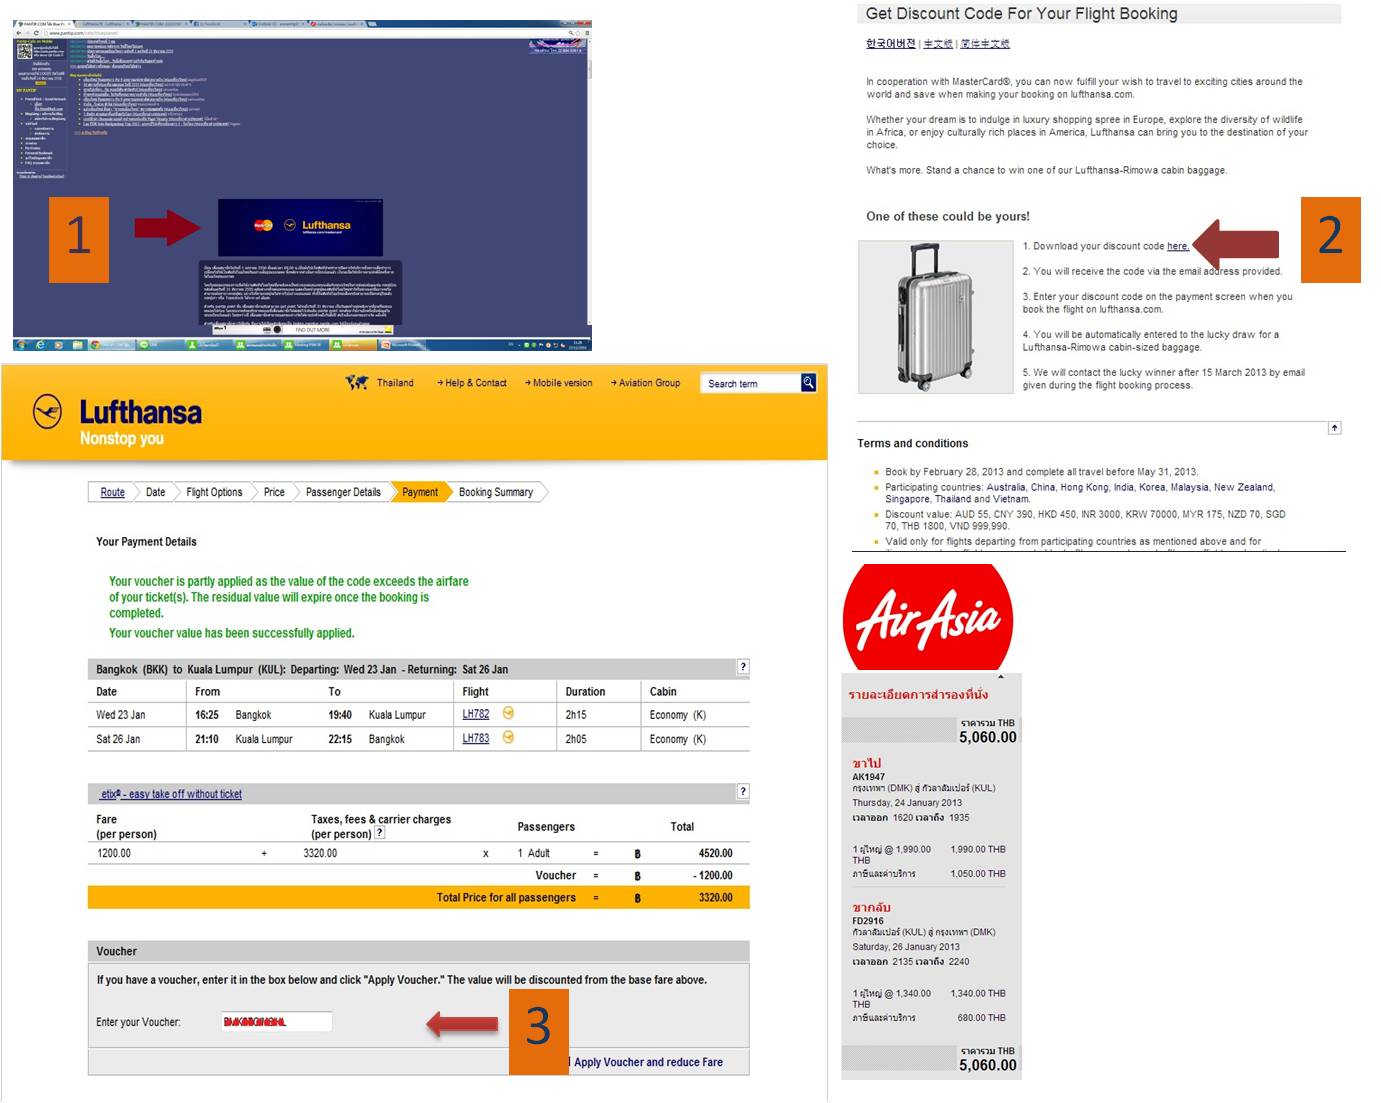
Task: Click FIND OUT MORE under the Pantip banner
Action: tap(312, 330)
